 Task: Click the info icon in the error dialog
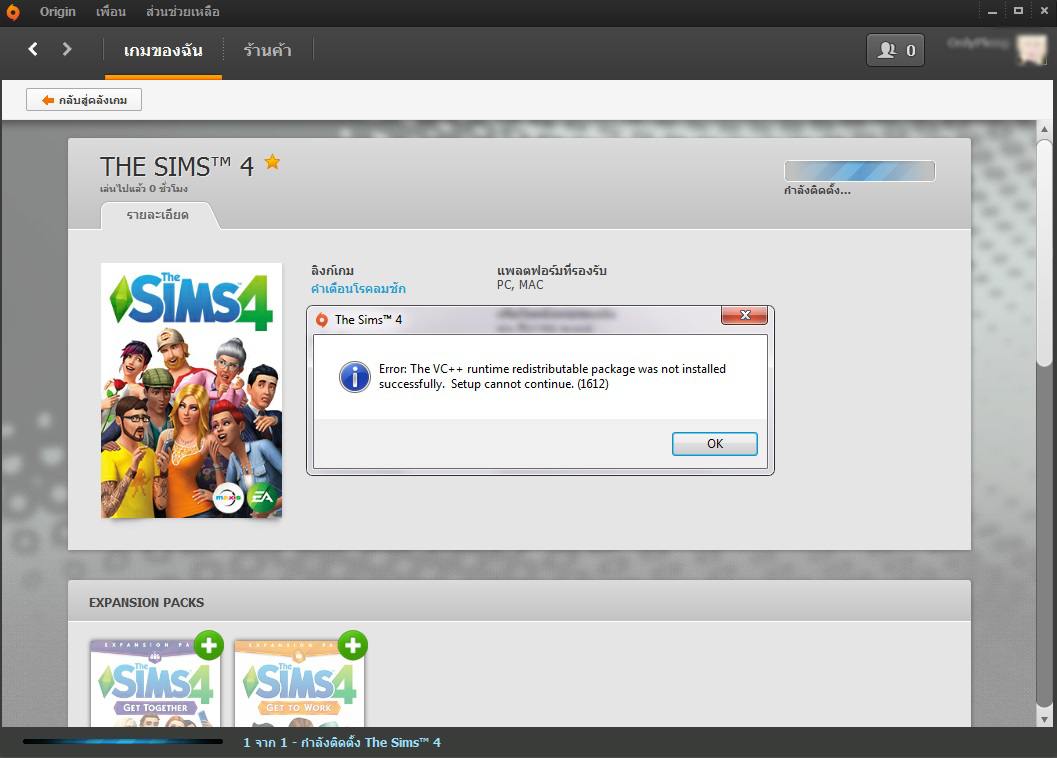tap(355, 376)
